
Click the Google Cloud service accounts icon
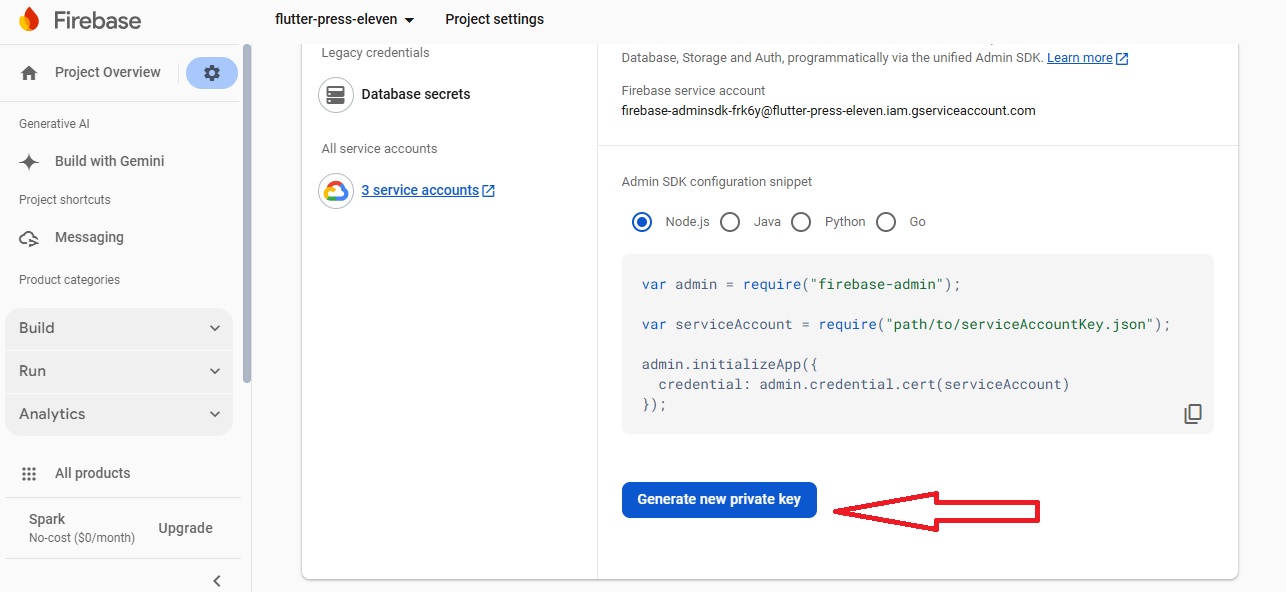click(336, 190)
